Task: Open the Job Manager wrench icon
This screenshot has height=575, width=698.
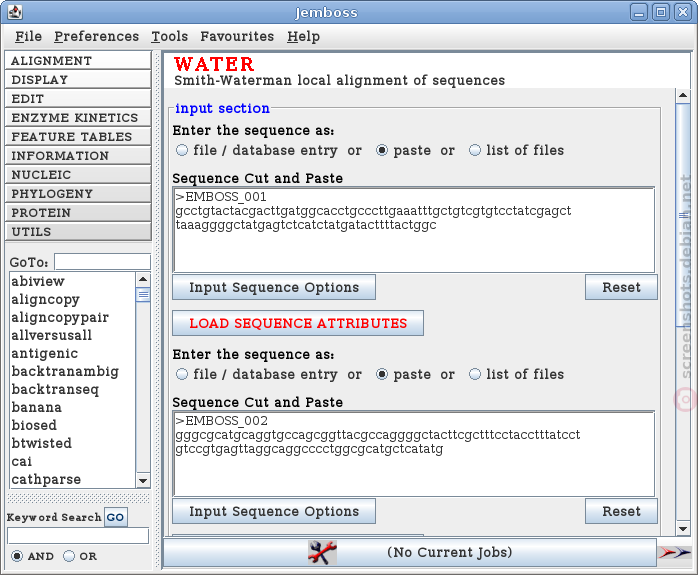Action: tap(322, 553)
